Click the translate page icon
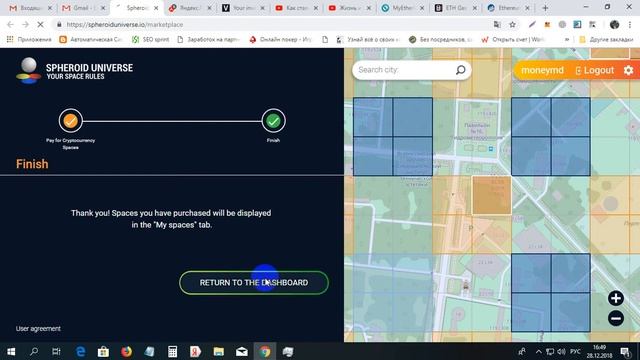640x360 pixels. pos(497,24)
